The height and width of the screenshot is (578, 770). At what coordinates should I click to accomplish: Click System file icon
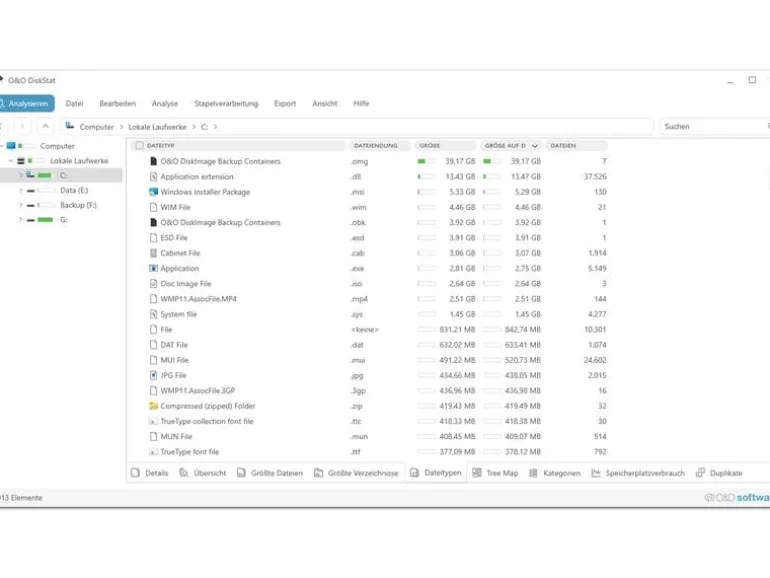click(x=153, y=314)
